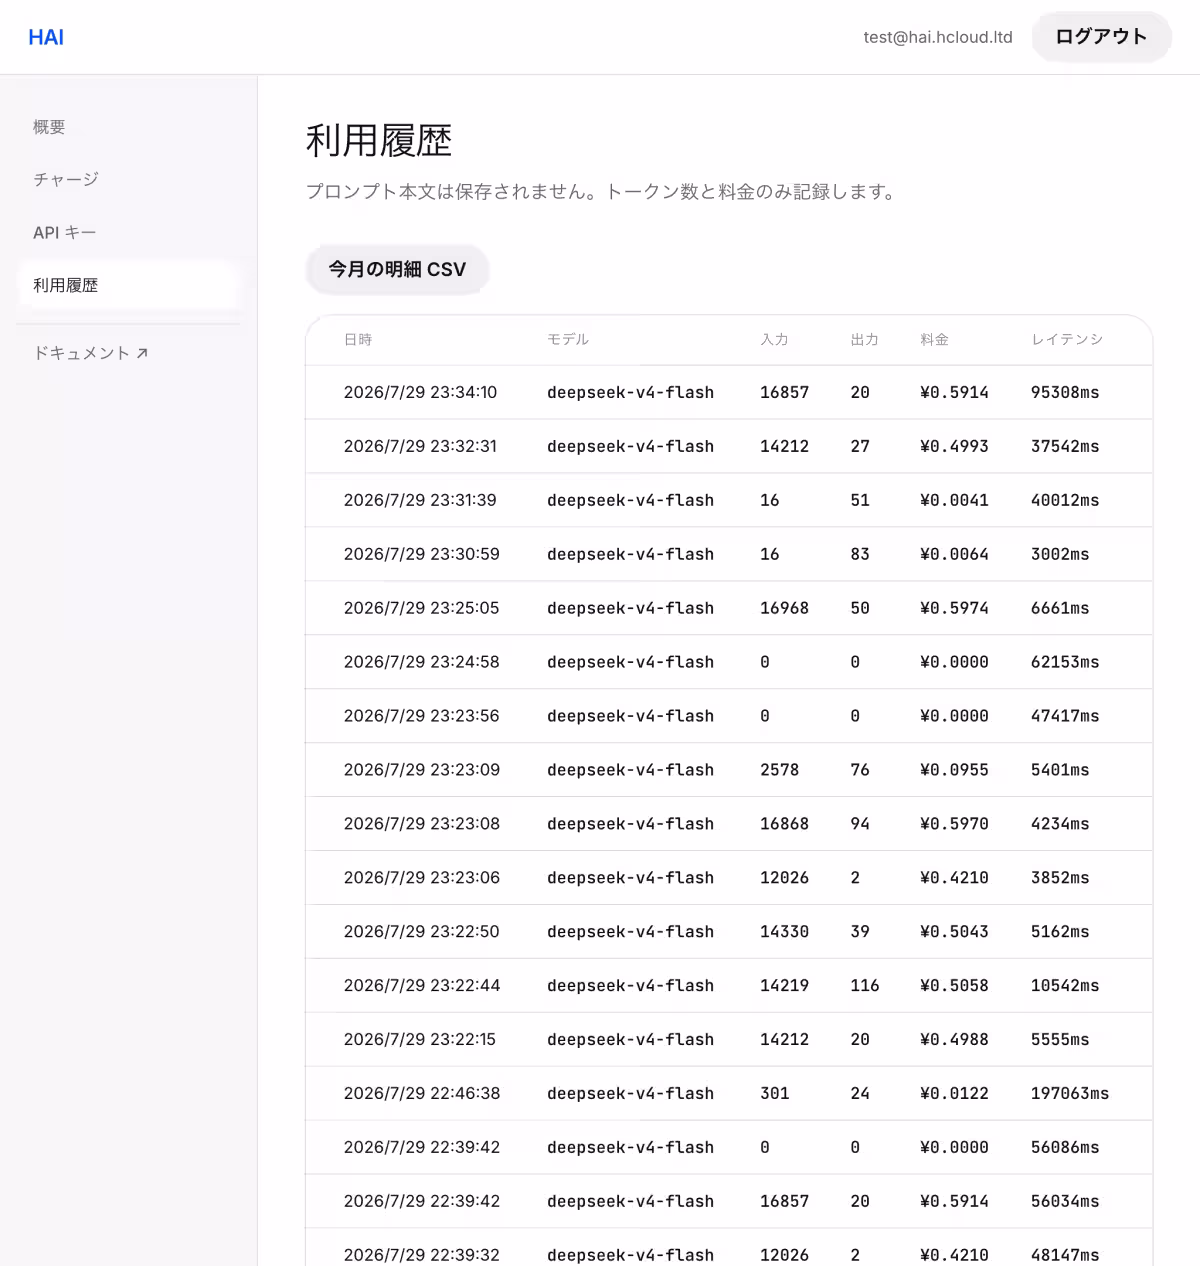Click the fee ¥0.4988
The image size is (1200, 1266).
[954, 1040]
